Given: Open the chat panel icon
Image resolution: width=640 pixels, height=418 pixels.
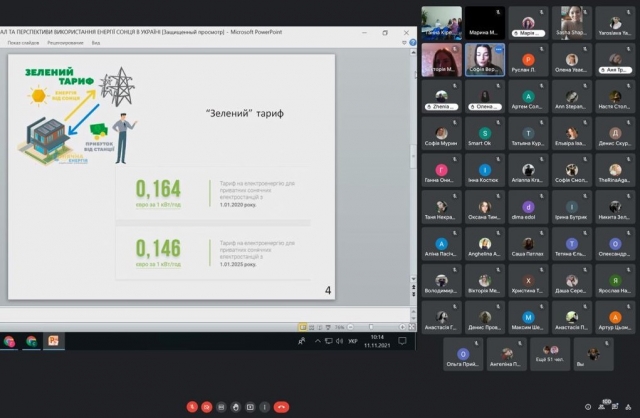Looking at the screenshot, I should 615,407.
